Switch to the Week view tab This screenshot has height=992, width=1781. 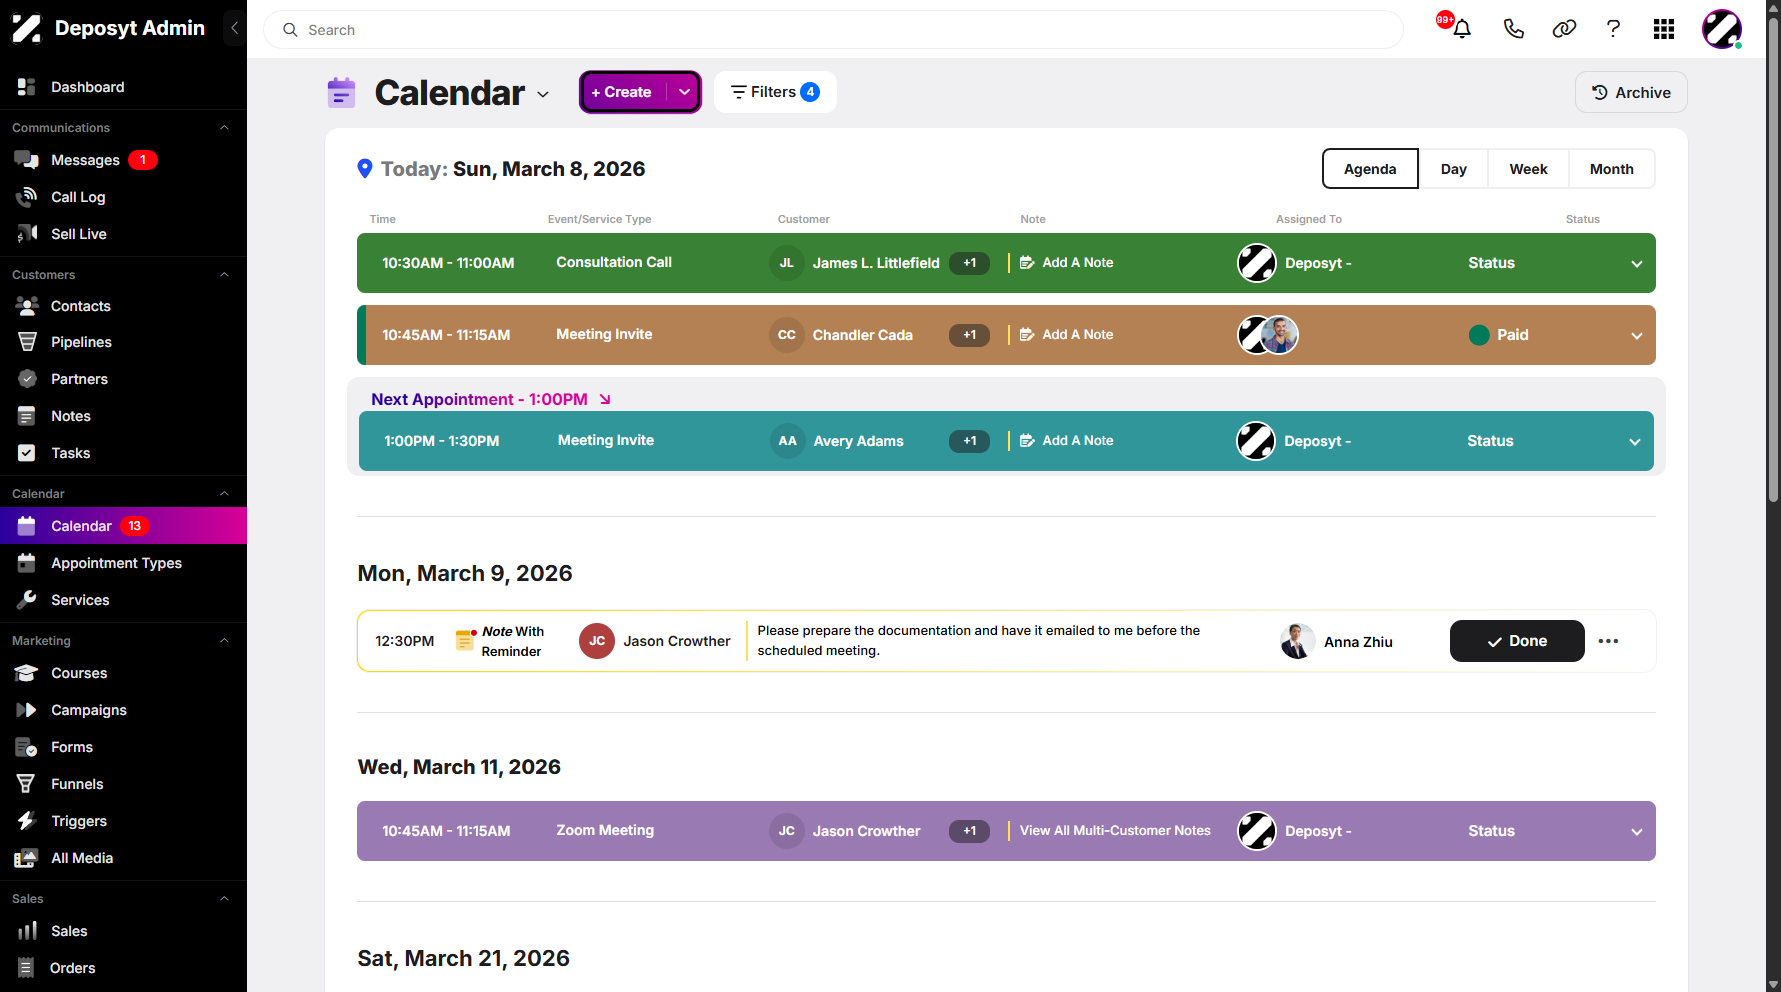point(1528,169)
